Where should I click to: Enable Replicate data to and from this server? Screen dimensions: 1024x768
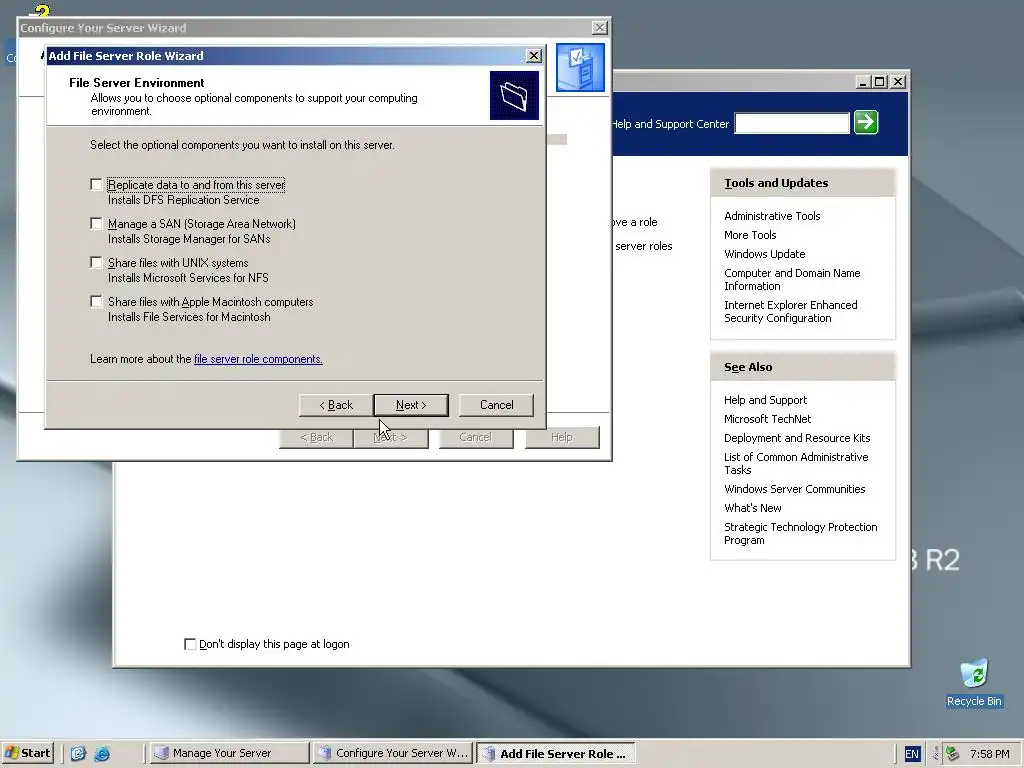coord(96,185)
